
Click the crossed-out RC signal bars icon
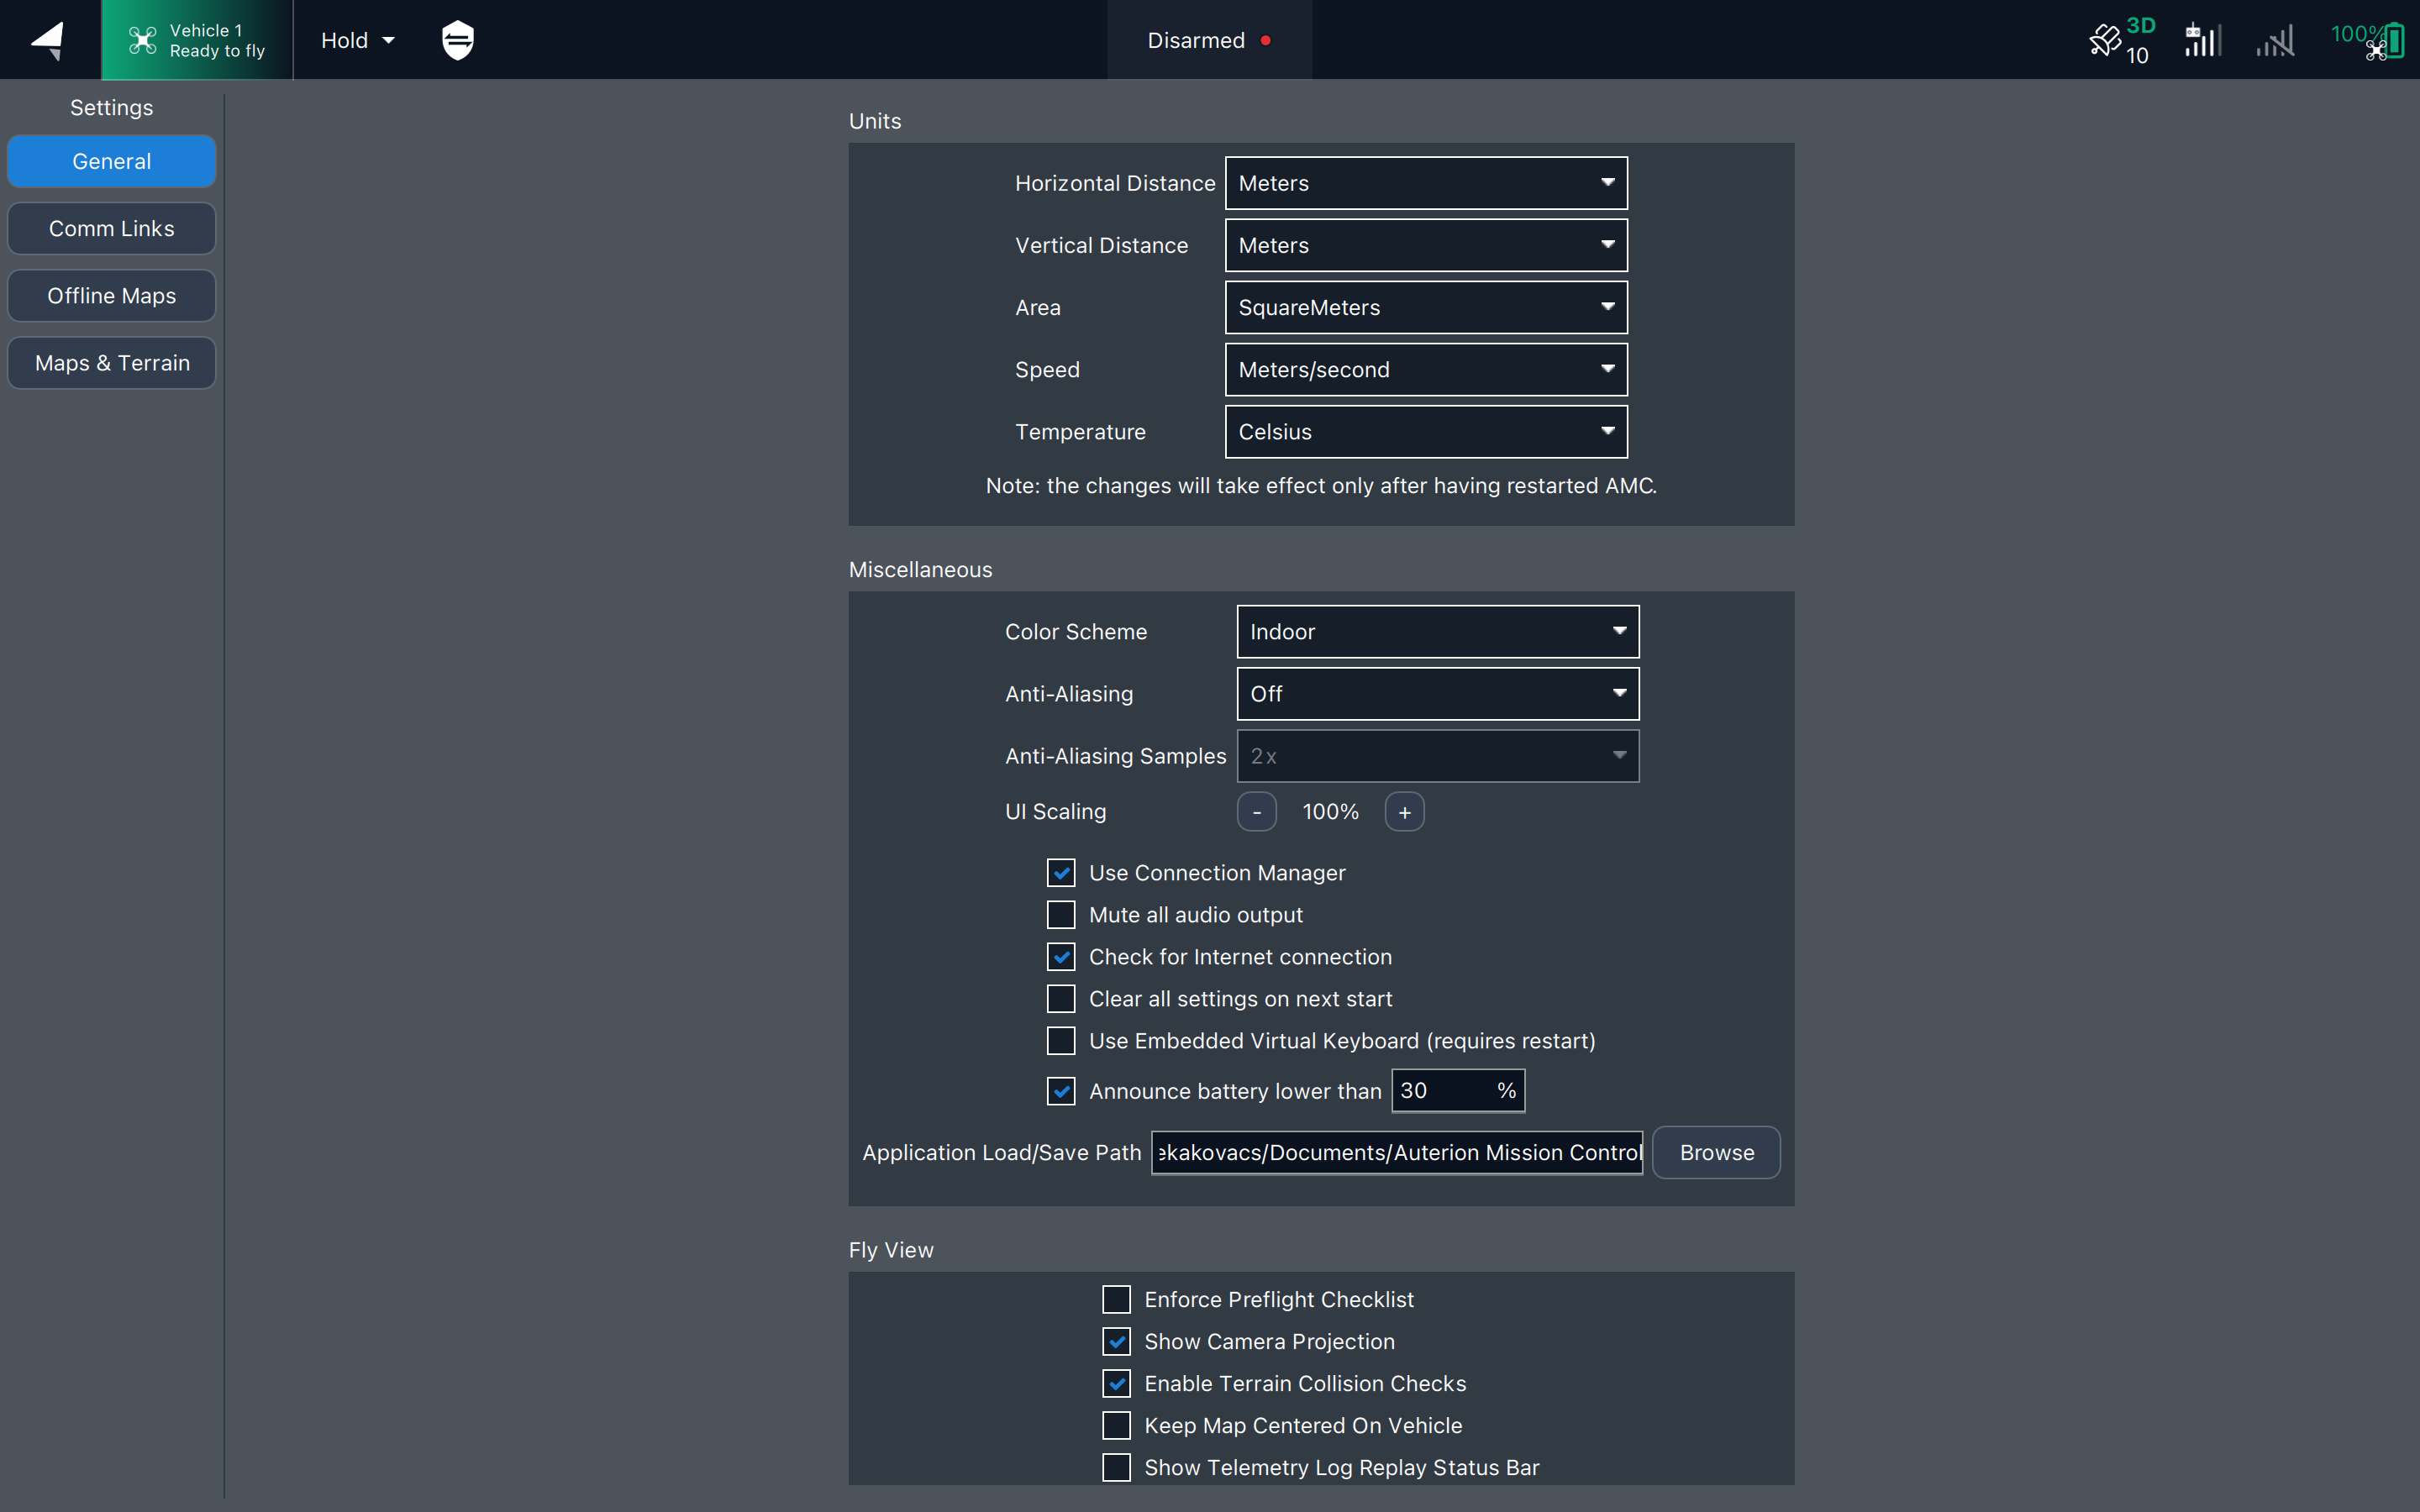pos(2275,42)
